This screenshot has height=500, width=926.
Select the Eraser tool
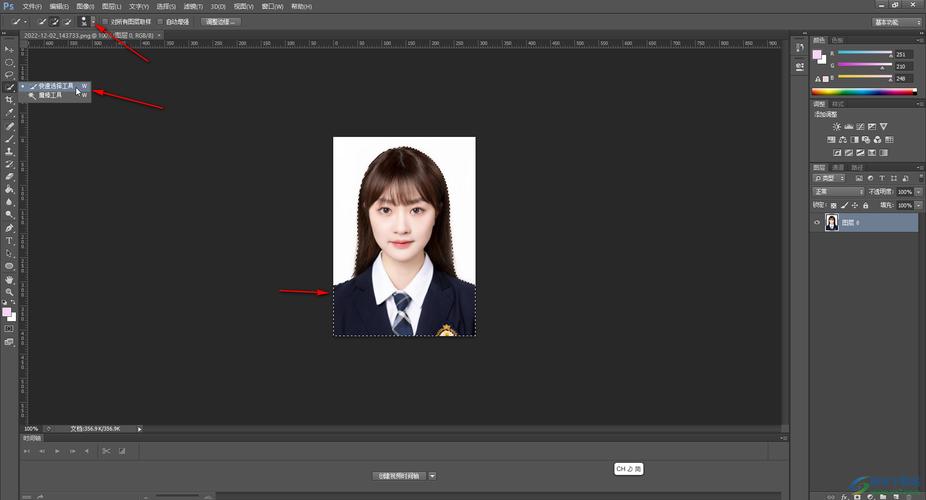[x=9, y=177]
